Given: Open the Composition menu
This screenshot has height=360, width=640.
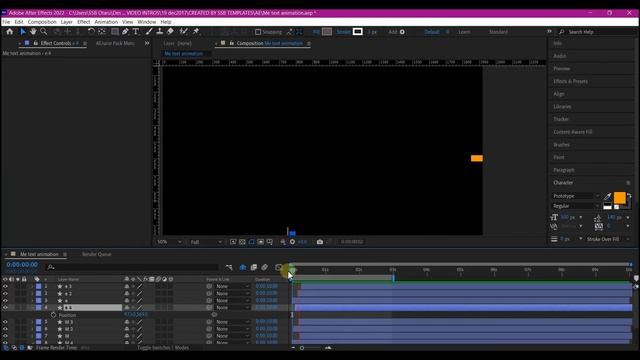Looking at the screenshot, I should [x=42, y=22].
